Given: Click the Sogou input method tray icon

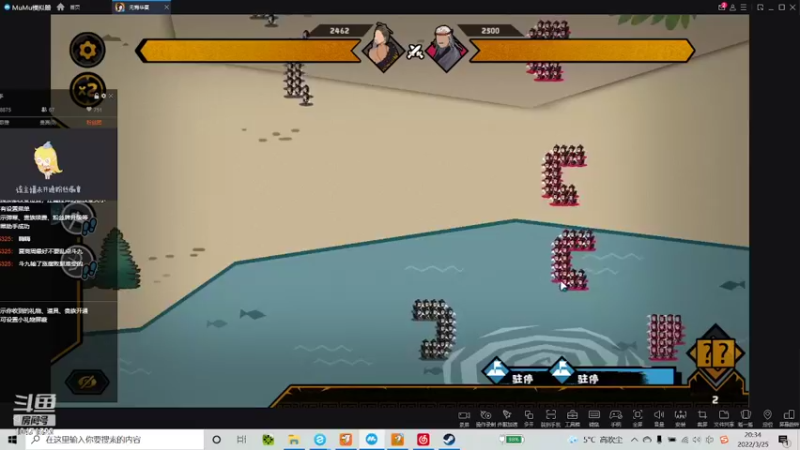Looking at the screenshot, I should pyautogui.click(x=724, y=439).
